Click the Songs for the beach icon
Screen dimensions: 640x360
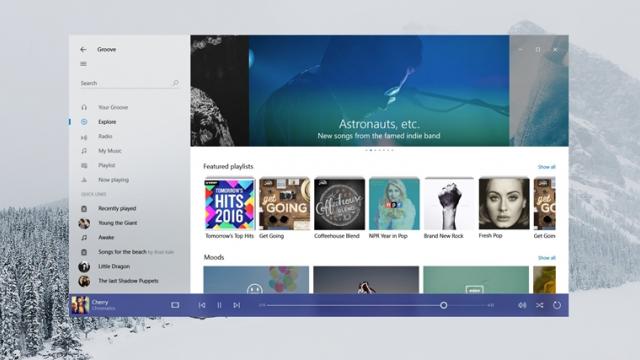tap(84, 252)
